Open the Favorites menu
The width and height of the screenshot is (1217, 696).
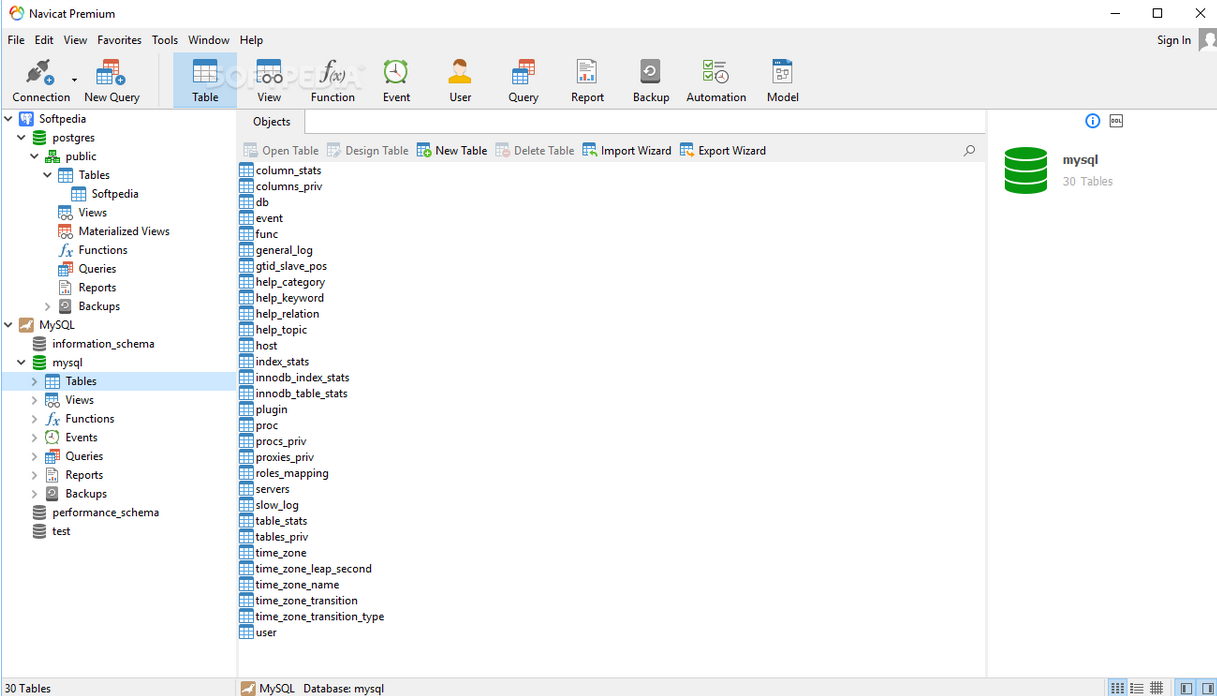[119, 40]
